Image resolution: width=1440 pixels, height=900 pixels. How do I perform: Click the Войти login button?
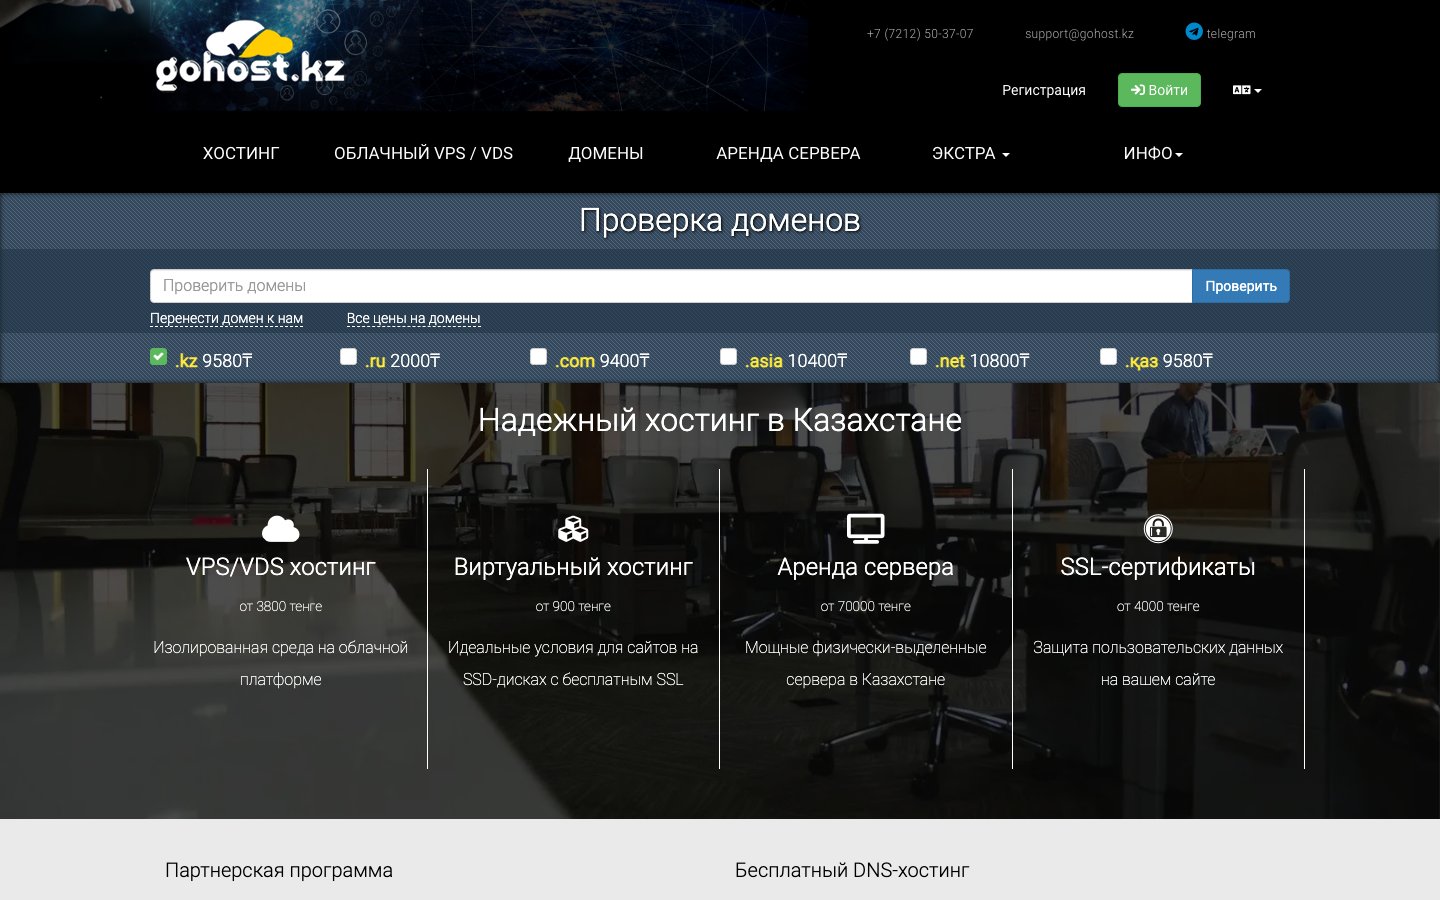[x=1159, y=90]
